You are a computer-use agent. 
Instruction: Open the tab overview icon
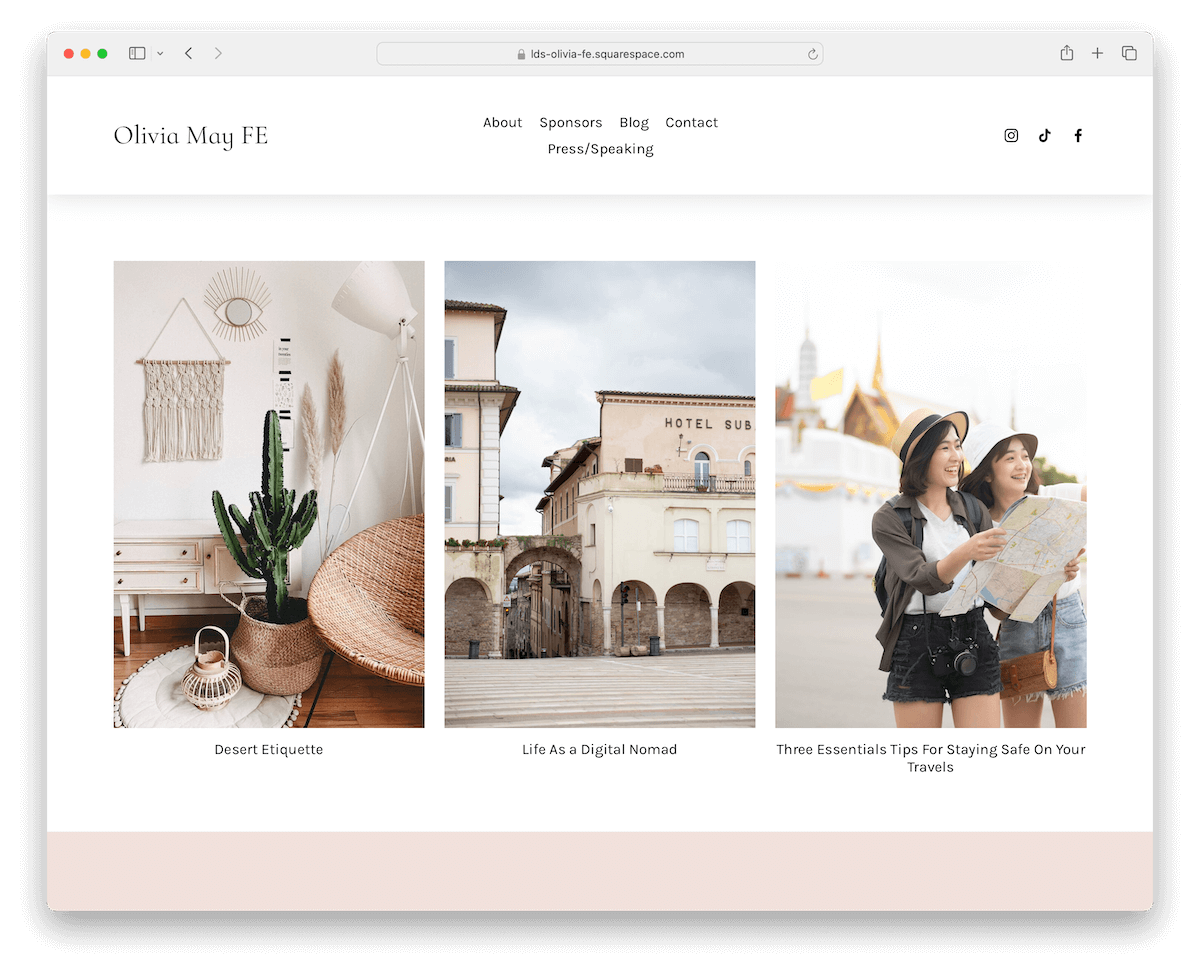tap(1129, 53)
